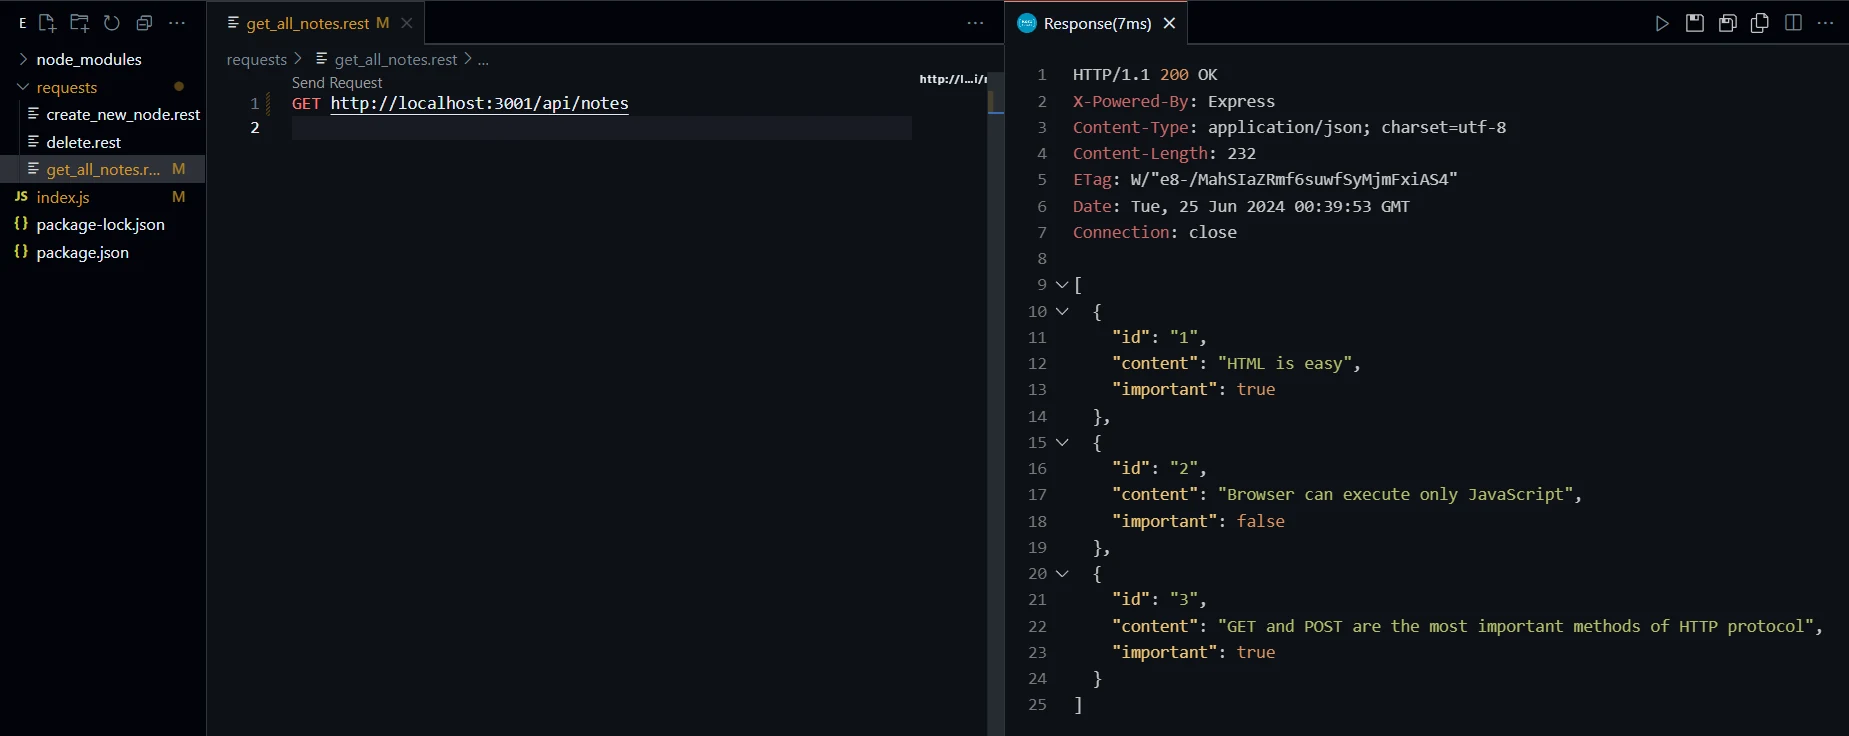Image resolution: width=1849 pixels, height=736 pixels.
Task: Save the full response to file
Action: point(1694,23)
